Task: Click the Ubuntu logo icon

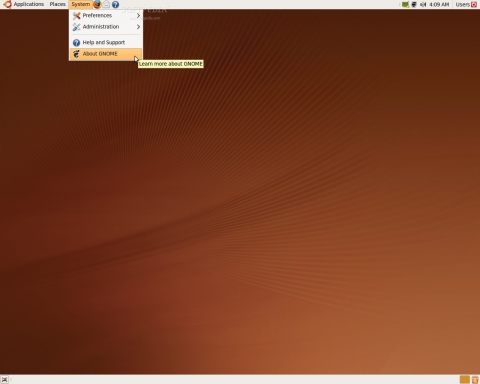Action: click(x=7, y=4)
